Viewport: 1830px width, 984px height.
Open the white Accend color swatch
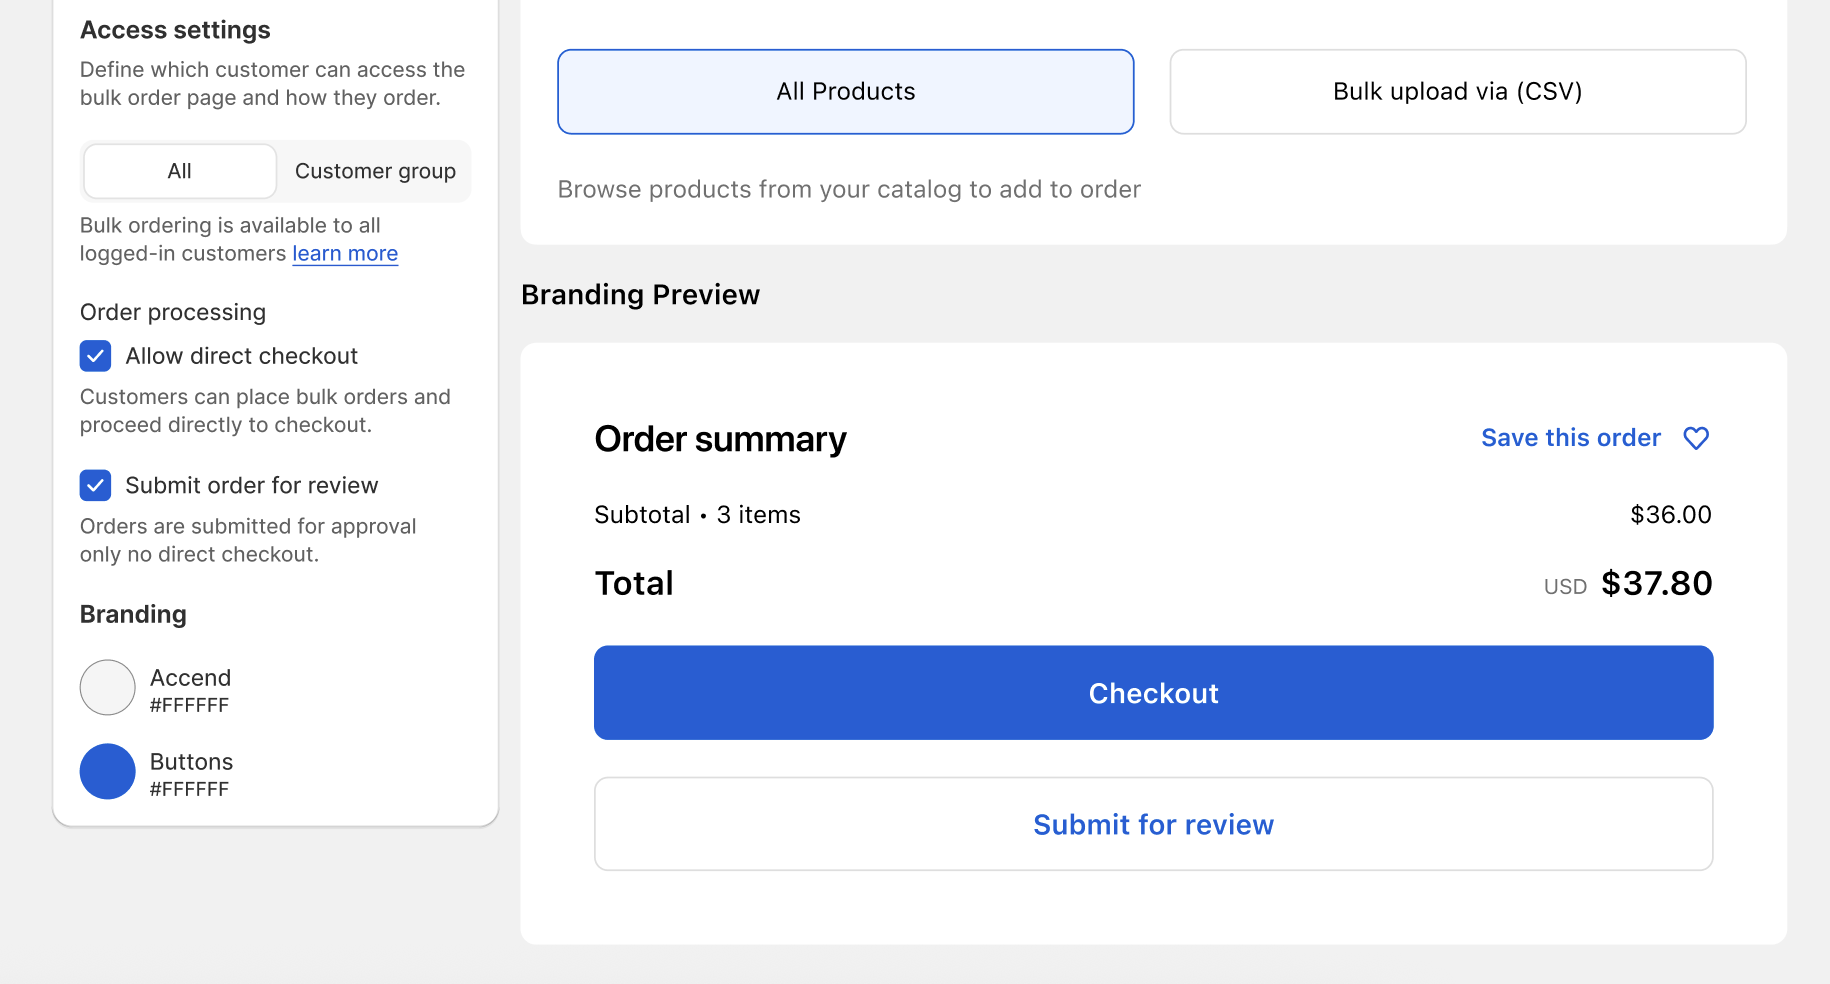click(x=107, y=687)
